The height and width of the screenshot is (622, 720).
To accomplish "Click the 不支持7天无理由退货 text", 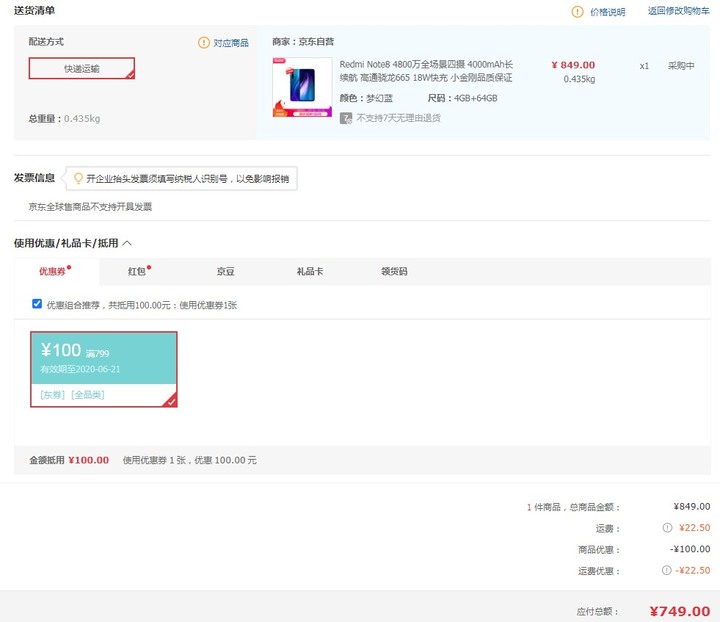I will (x=399, y=118).
